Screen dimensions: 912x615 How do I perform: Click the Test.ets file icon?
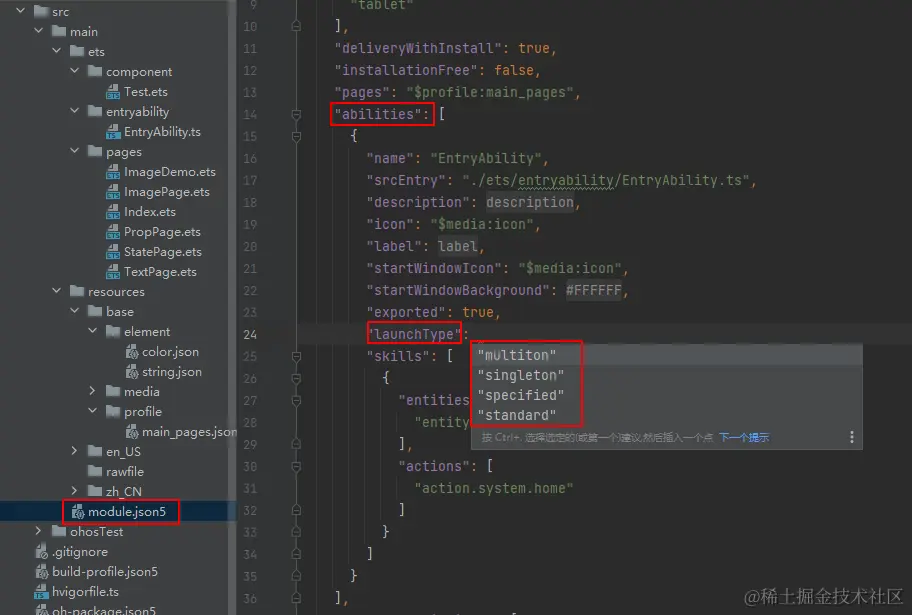tap(113, 92)
